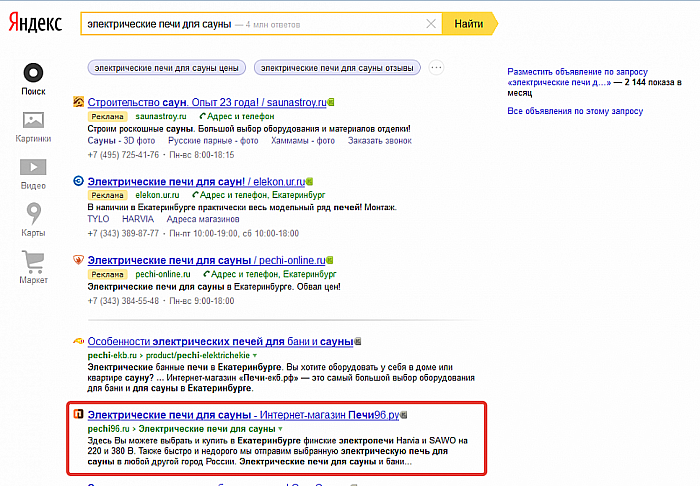The width and height of the screenshot is (700, 486).
Task: Click phone number +7 (343) 389-87-77
Action: (x=123, y=233)
